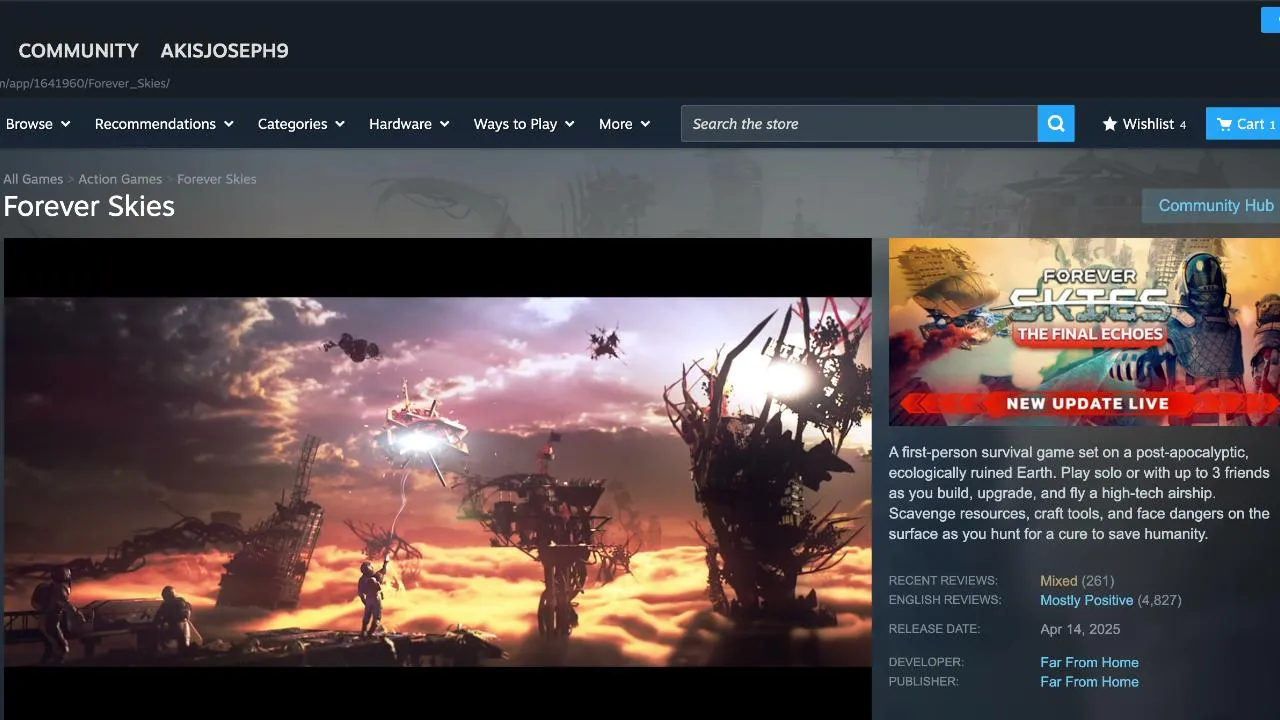
Task: Open the publisher Far From Home link
Action: pyautogui.click(x=1089, y=682)
